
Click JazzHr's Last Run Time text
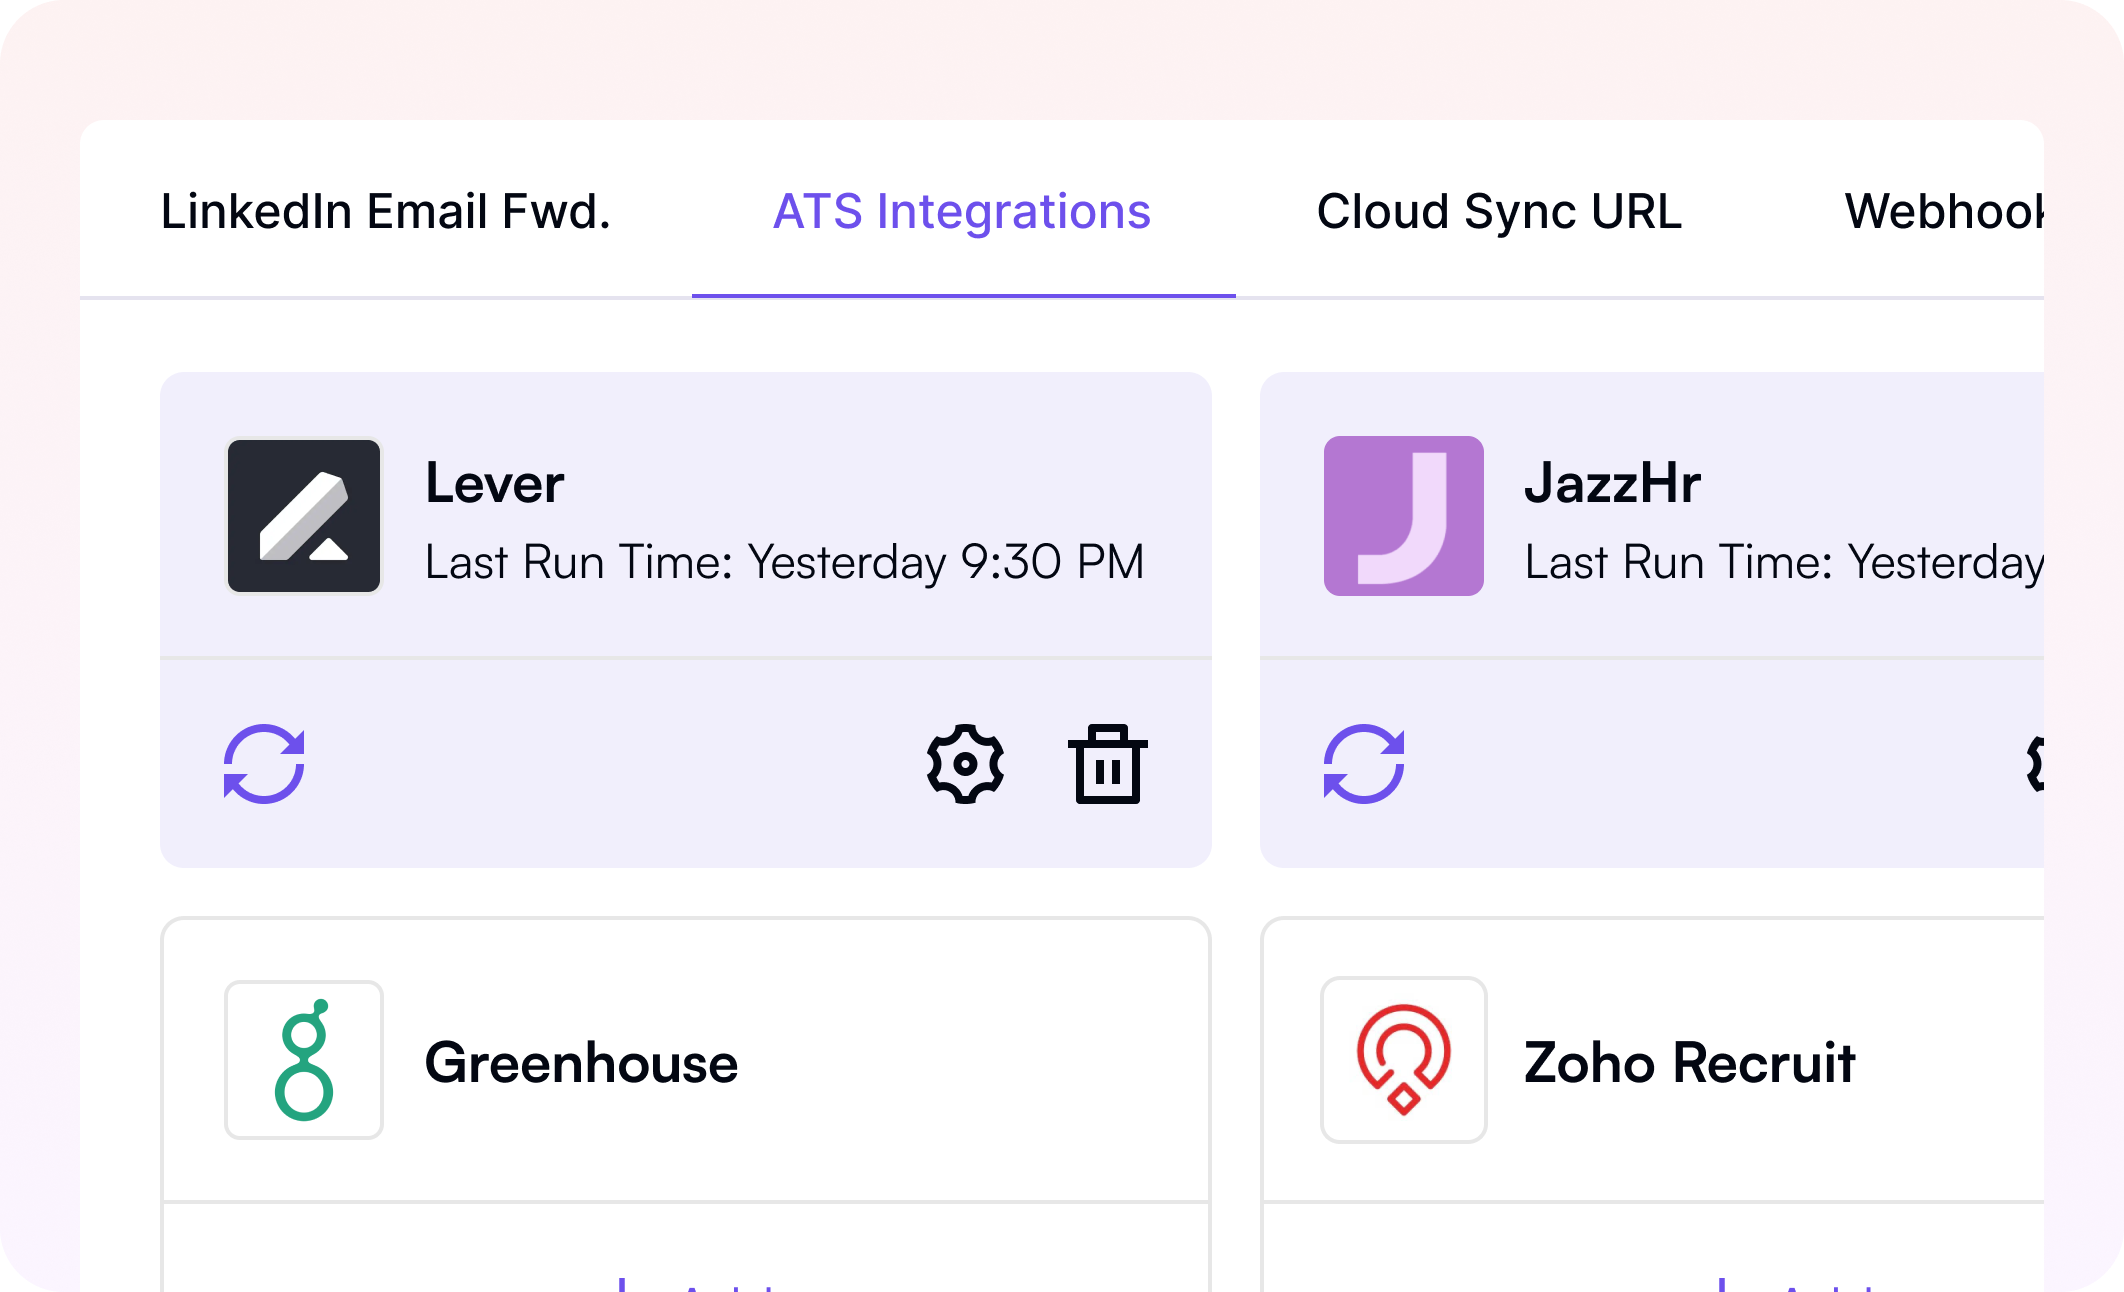pyautogui.click(x=1782, y=562)
